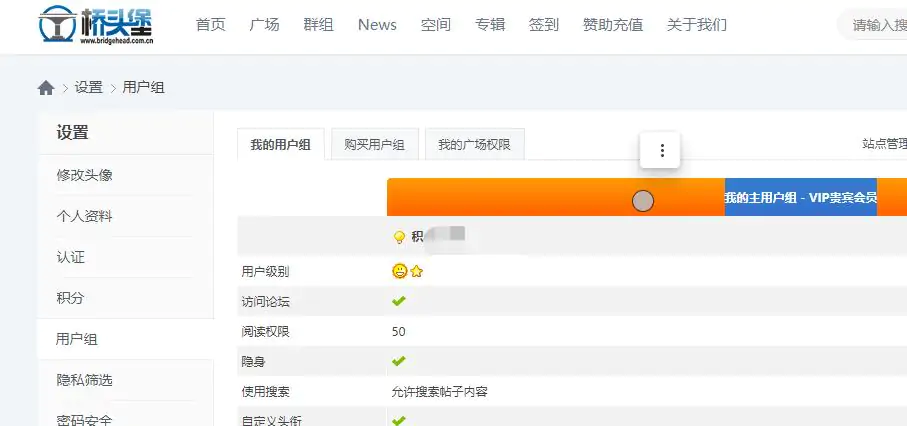This screenshot has height=426, width=907.
Task: Click the green check for 隐身
Action: click(399, 361)
